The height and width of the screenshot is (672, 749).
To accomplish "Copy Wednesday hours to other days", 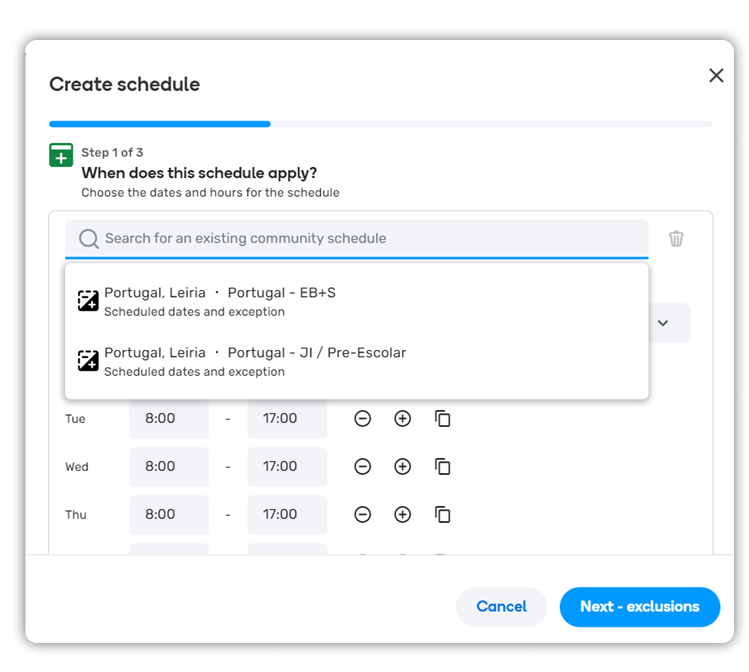I will click(443, 467).
